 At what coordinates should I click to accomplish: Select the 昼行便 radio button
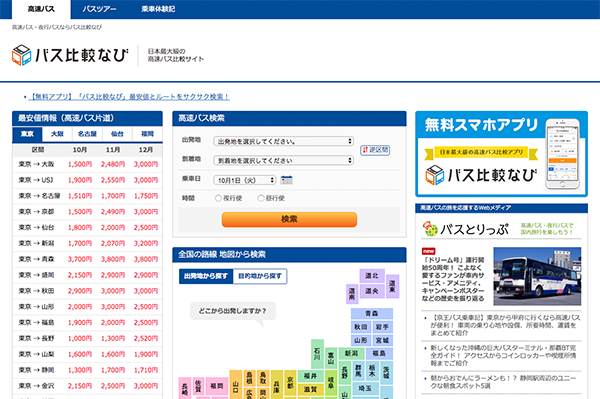coord(261,198)
